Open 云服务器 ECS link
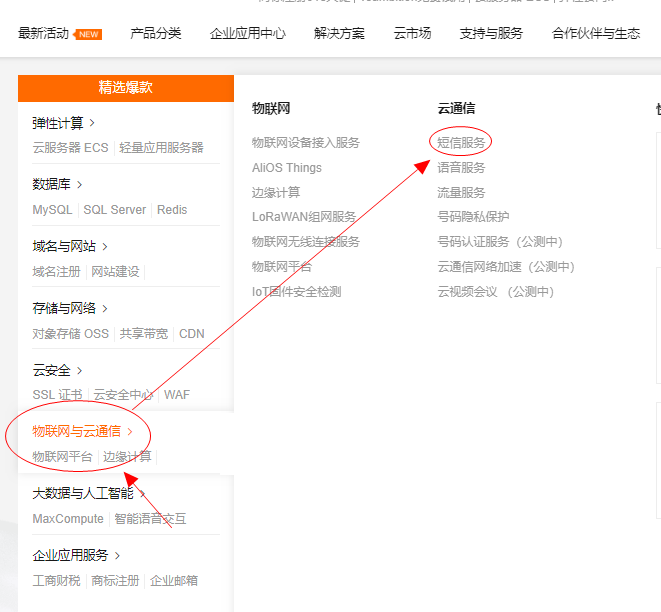Image resolution: width=661 pixels, height=612 pixels. coord(70,148)
